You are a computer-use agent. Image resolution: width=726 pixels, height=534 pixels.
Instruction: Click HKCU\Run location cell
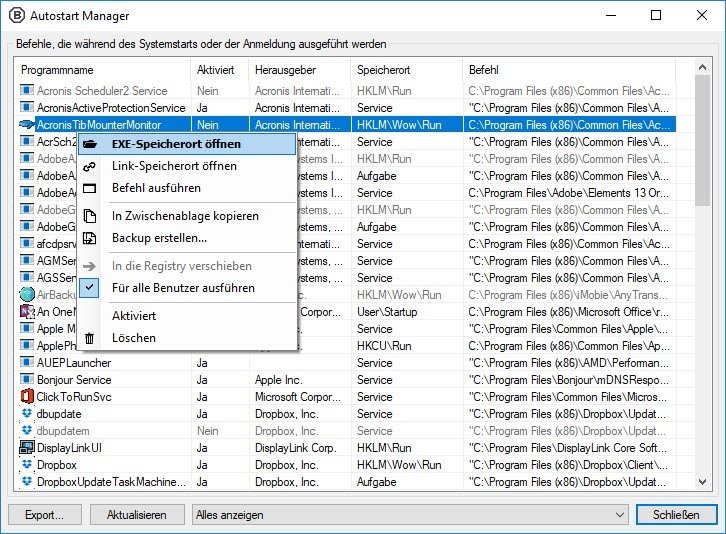384,346
